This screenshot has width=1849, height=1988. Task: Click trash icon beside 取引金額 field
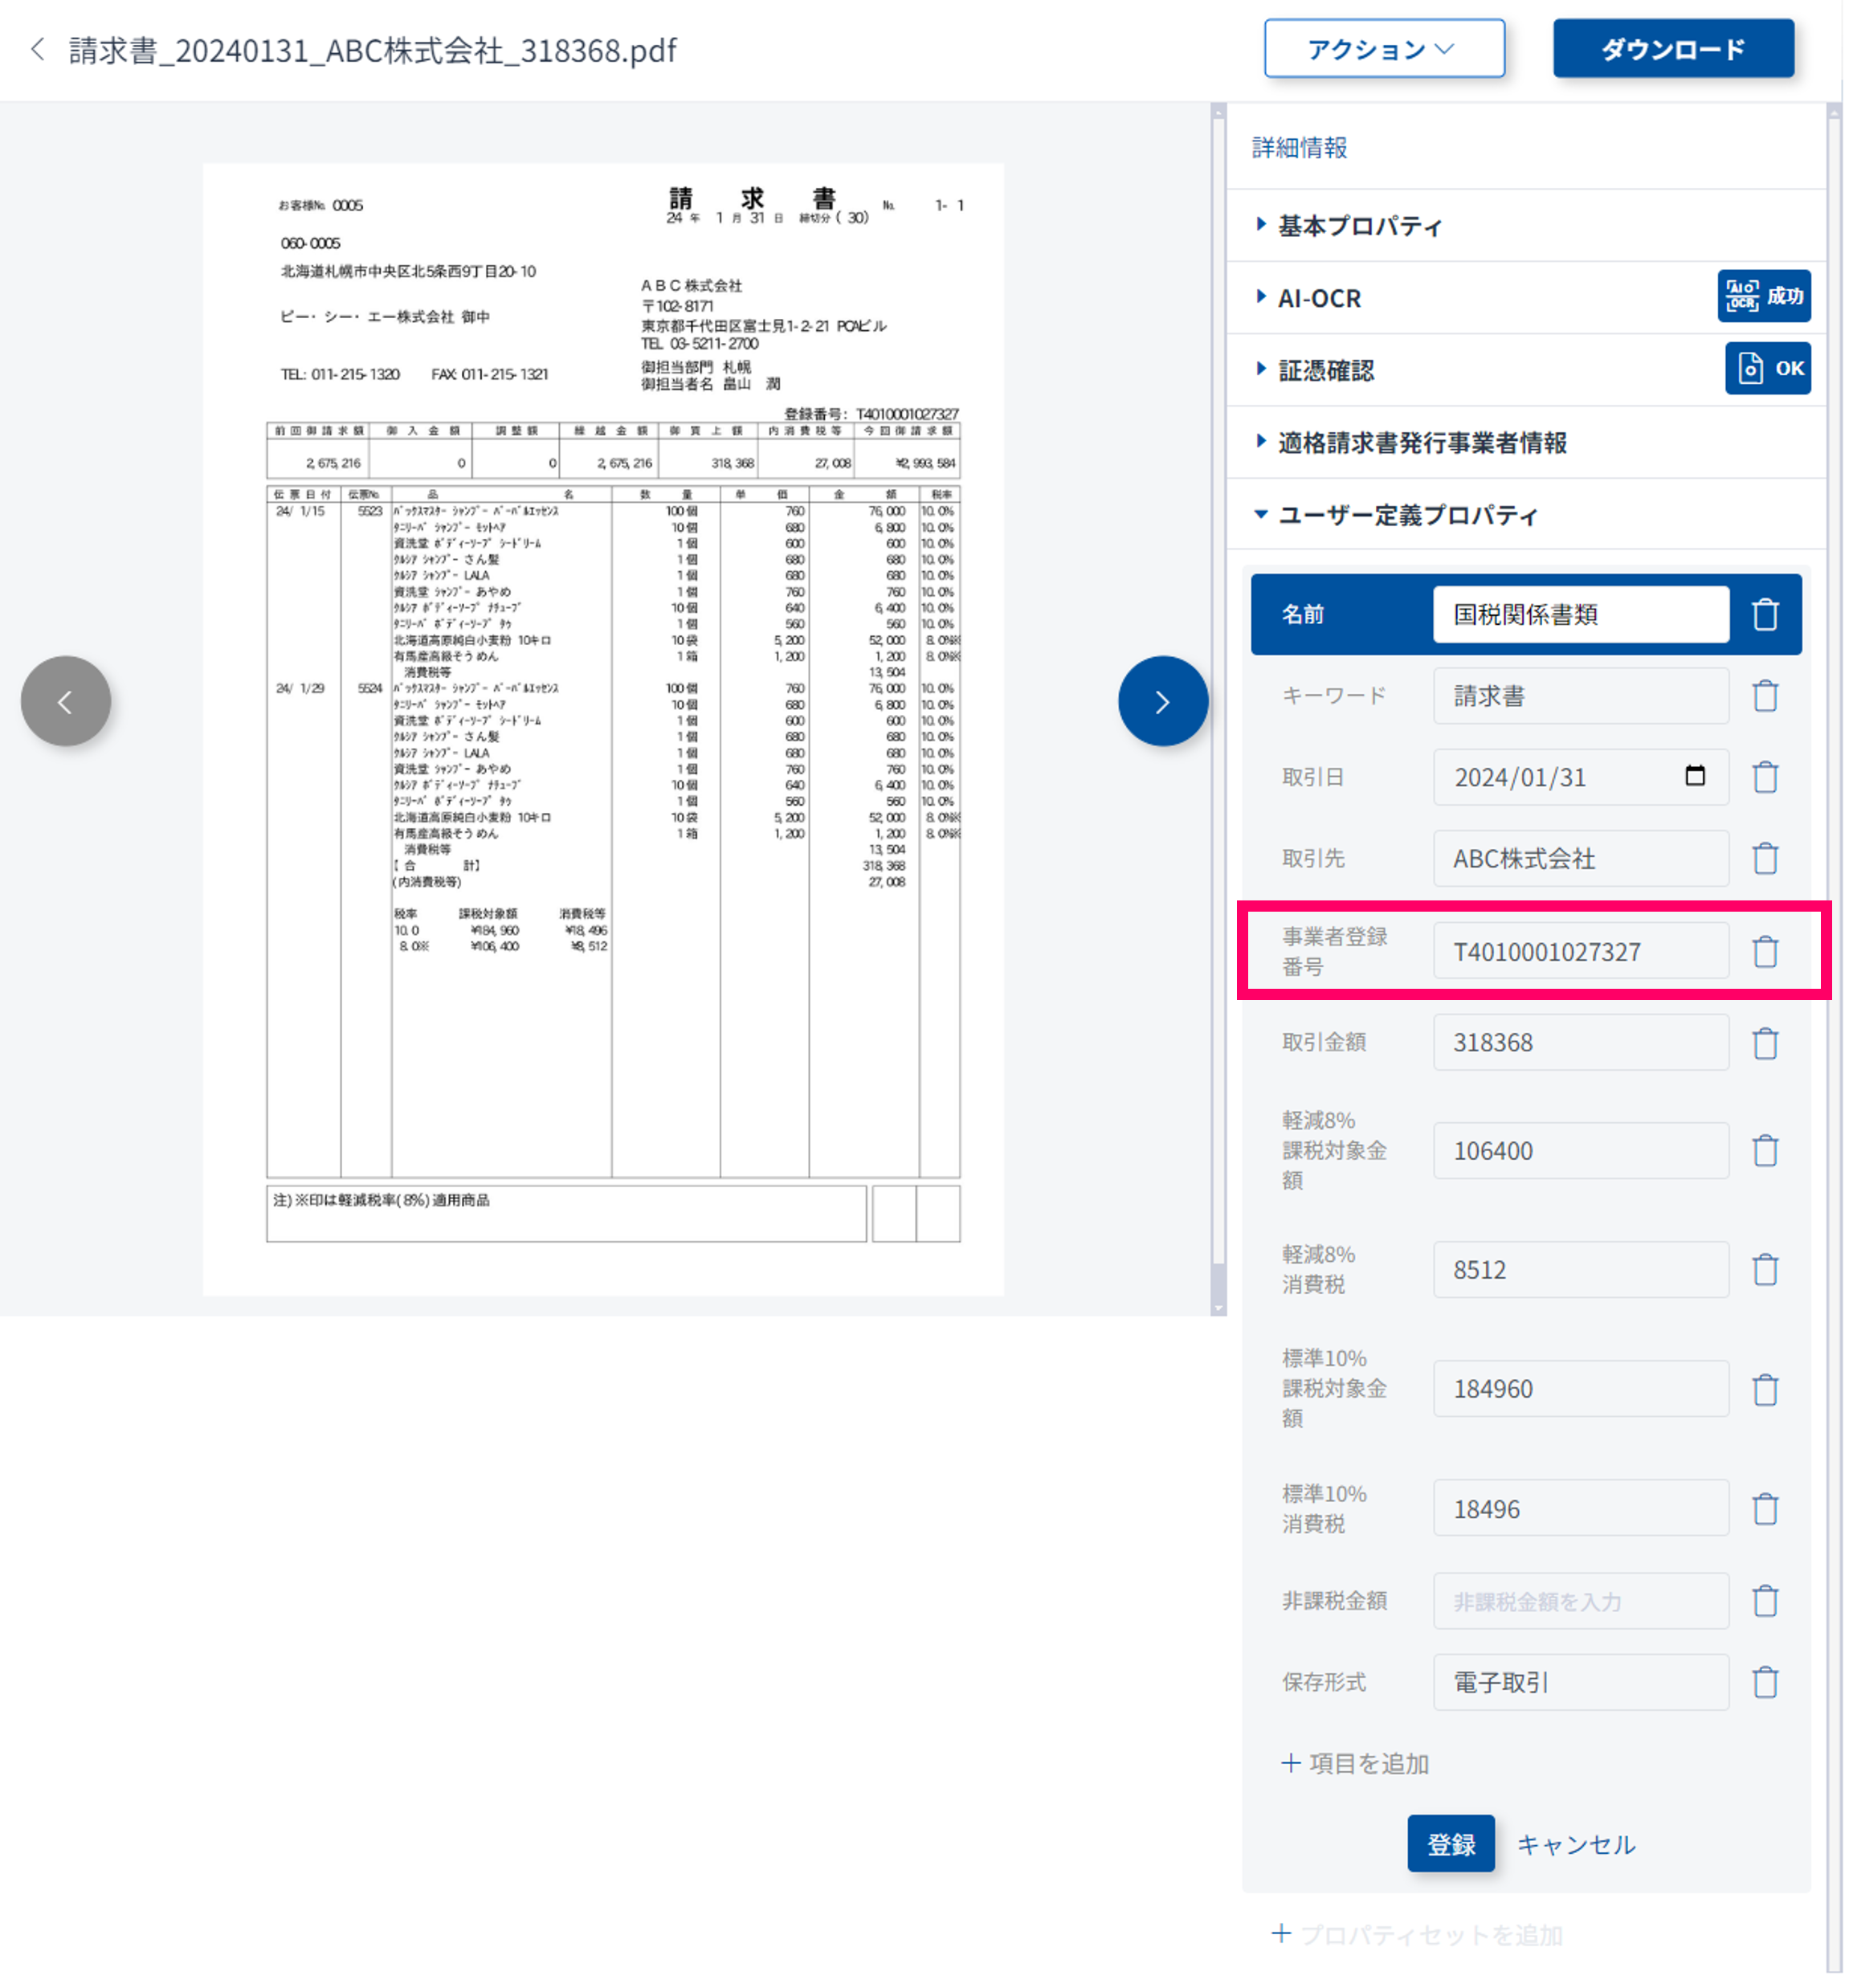point(1765,1043)
